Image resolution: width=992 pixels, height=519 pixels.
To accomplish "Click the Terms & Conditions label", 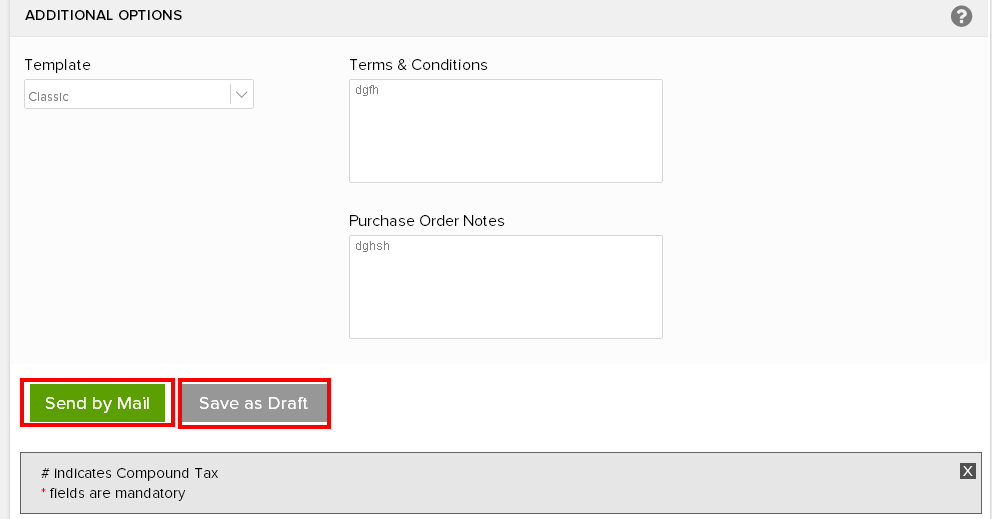I will (418, 65).
